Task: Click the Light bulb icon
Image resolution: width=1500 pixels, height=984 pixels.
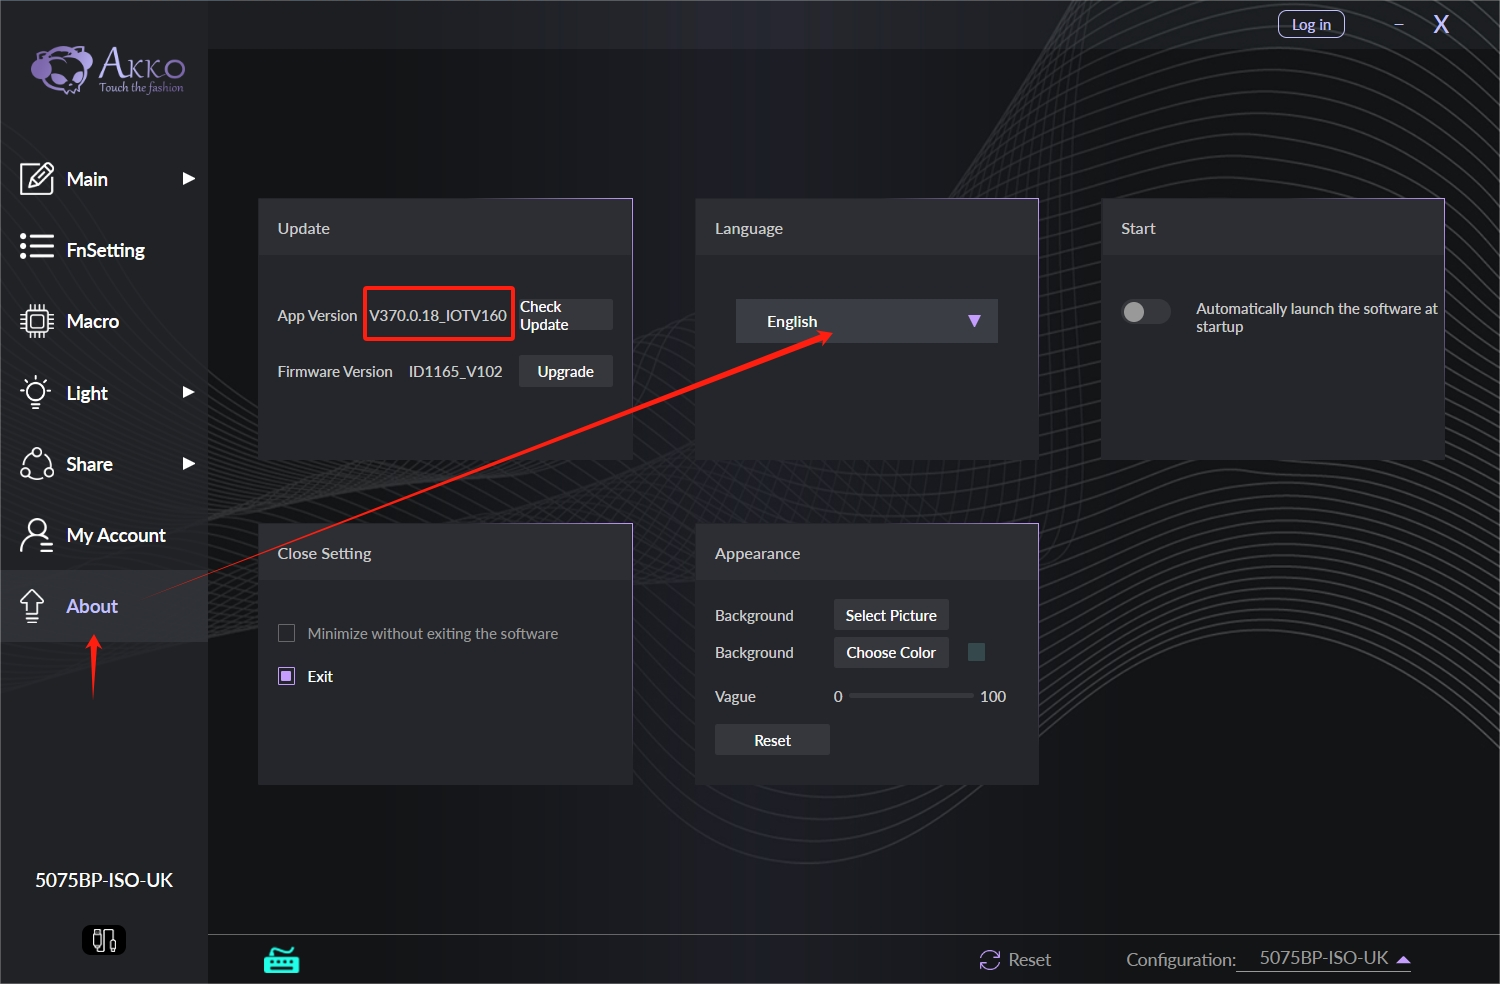Action: point(37,393)
